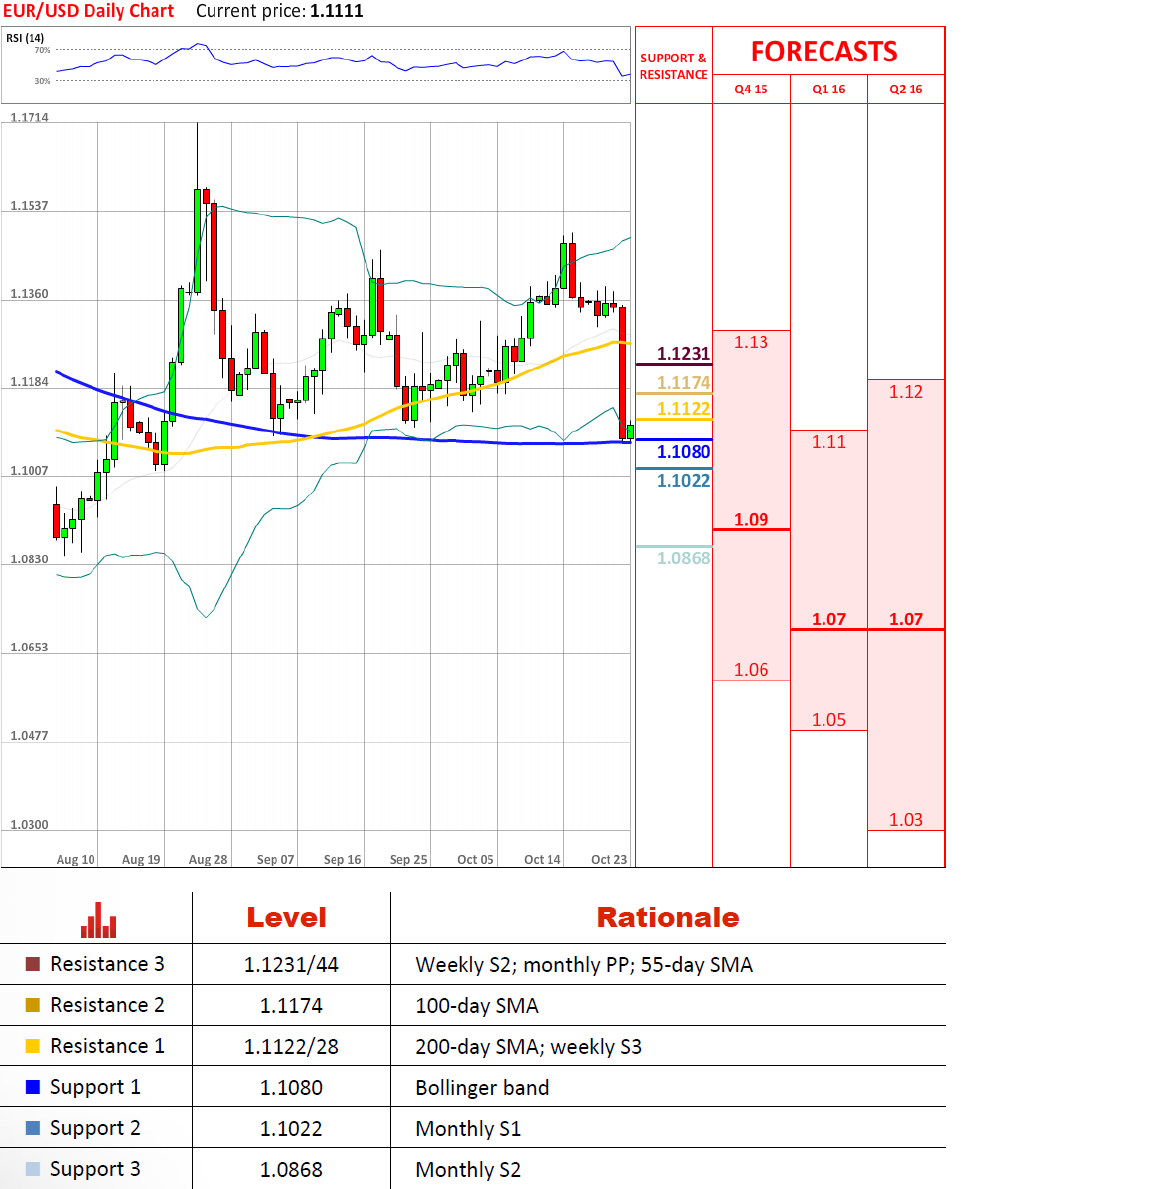Click the Q2 16 median forecast 1.07

(x=906, y=619)
